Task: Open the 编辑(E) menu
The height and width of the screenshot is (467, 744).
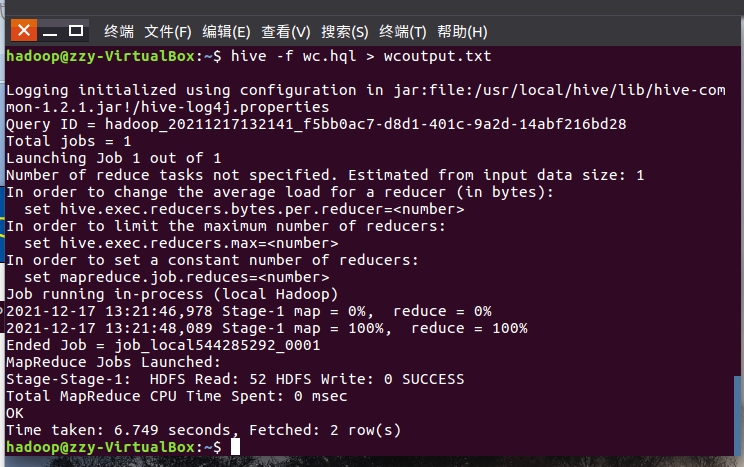Action: coord(226,32)
